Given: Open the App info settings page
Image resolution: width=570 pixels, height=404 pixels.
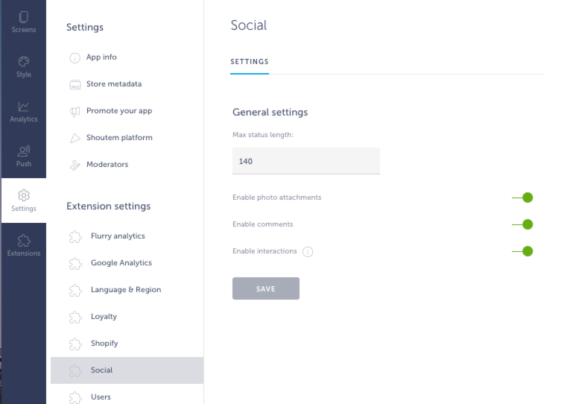Looking at the screenshot, I should point(101,57).
